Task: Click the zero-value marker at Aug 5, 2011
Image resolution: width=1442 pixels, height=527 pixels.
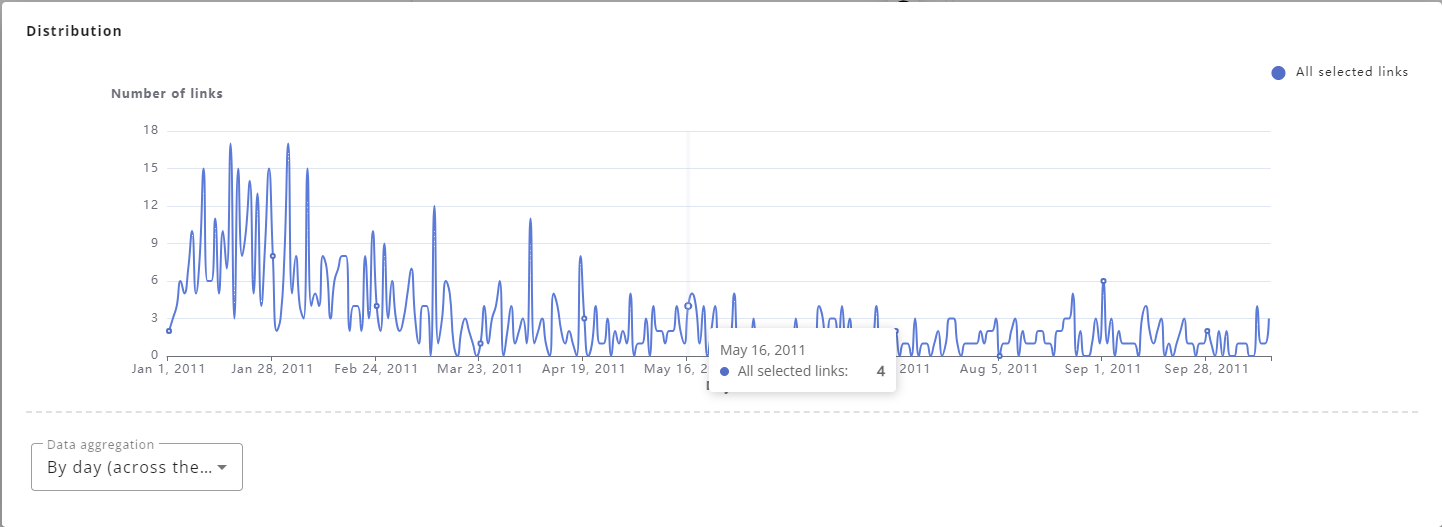Action: point(999,356)
